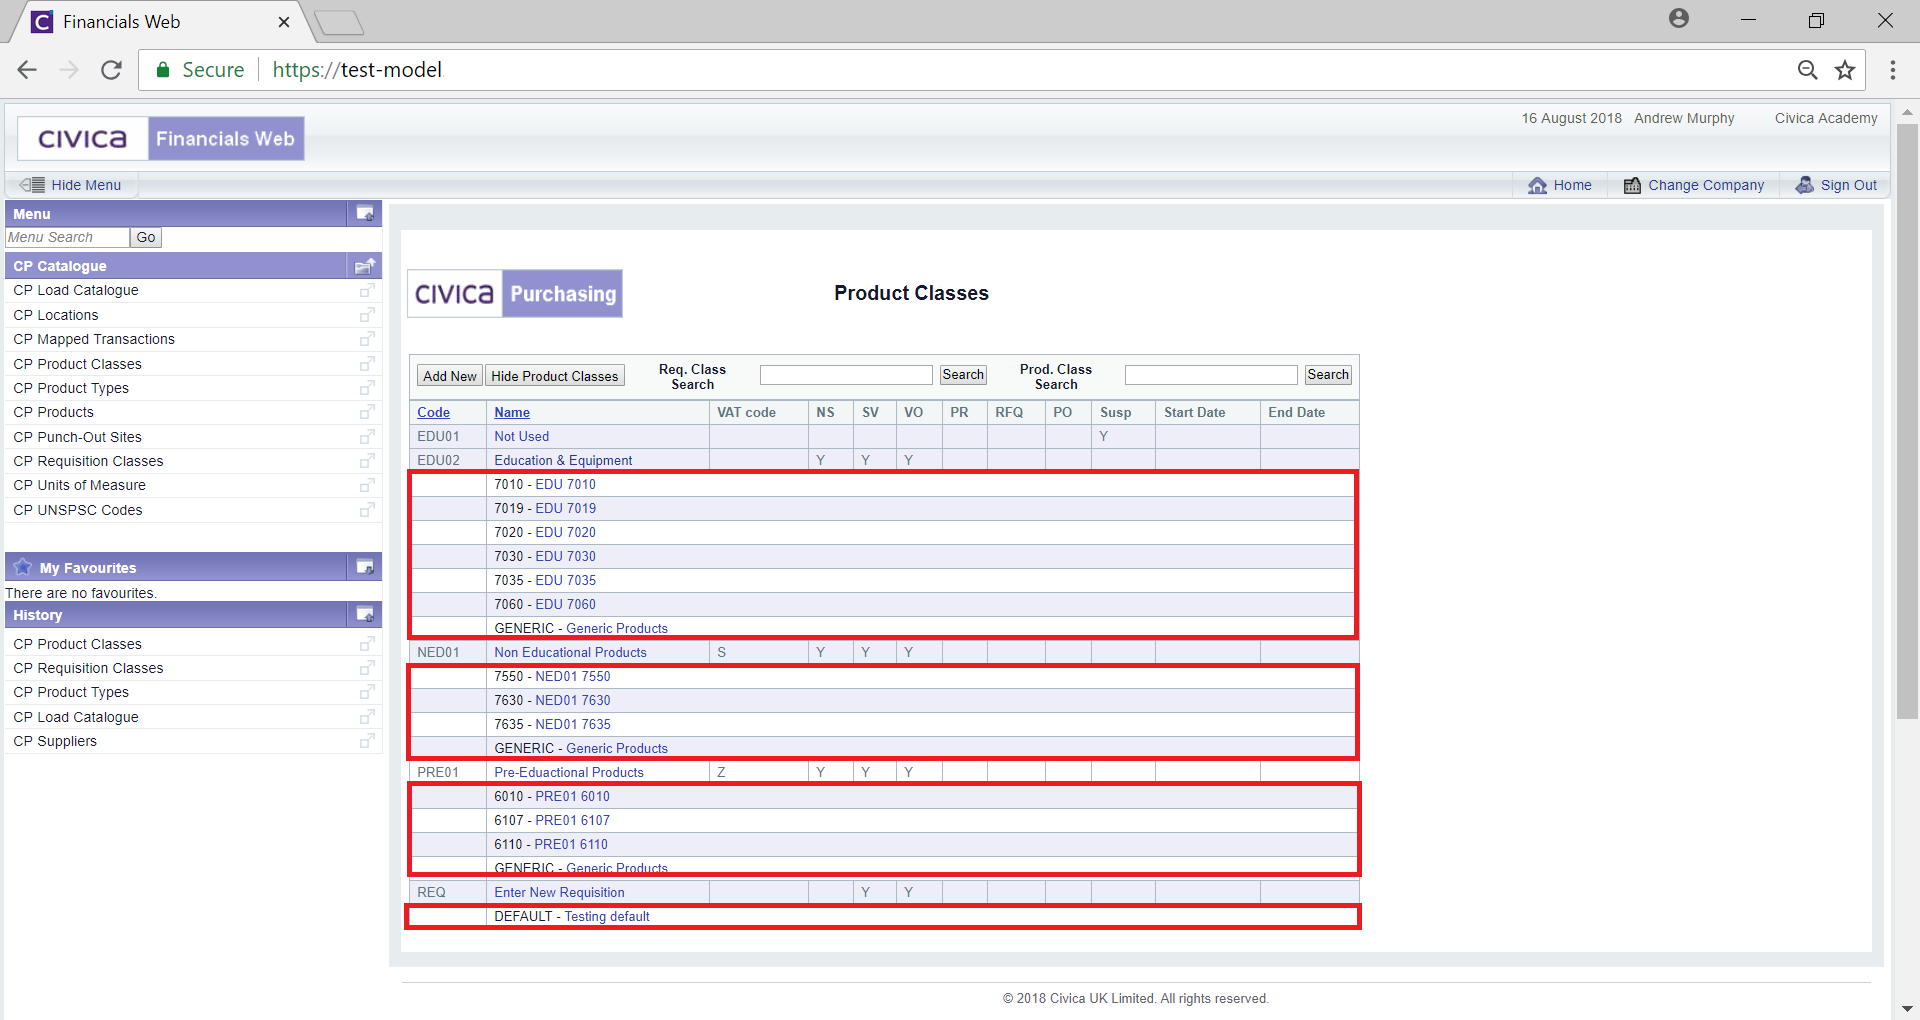Screen dimensions: 1920x1020
Task: Open CP Punch-Out Sites popout icon
Action: pos(367,437)
